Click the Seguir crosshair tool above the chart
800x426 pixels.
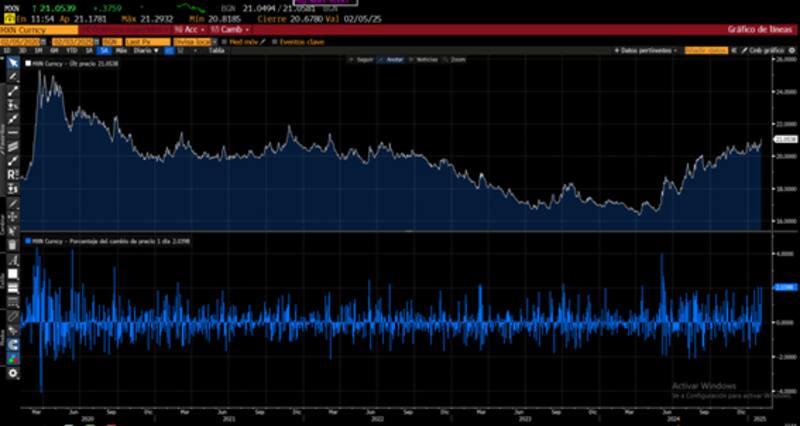point(361,60)
